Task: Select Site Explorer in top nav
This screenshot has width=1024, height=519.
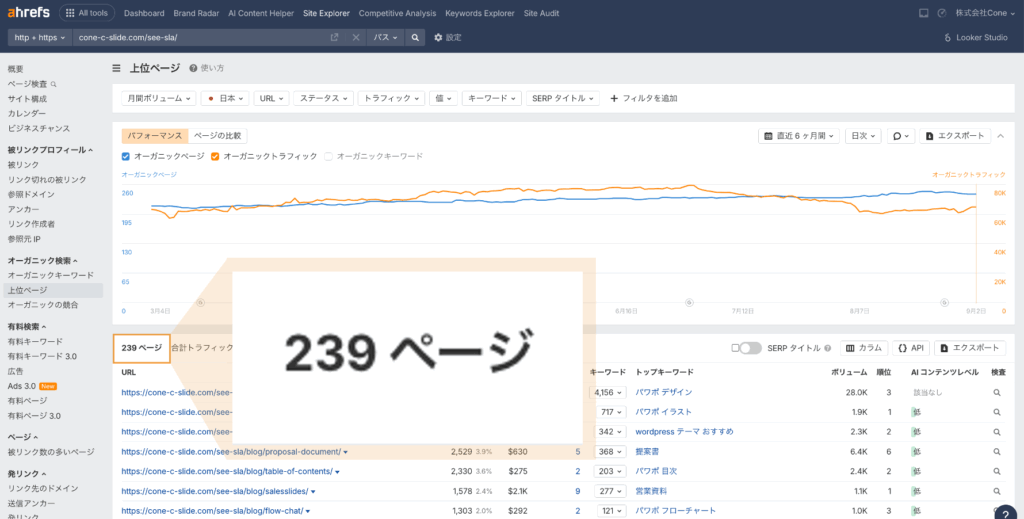Action: tap(326, 13)
